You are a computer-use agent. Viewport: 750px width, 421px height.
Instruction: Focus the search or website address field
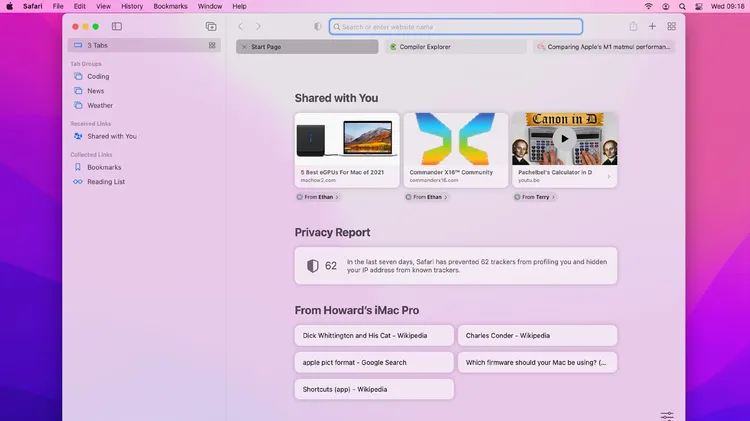click(455, 27)
